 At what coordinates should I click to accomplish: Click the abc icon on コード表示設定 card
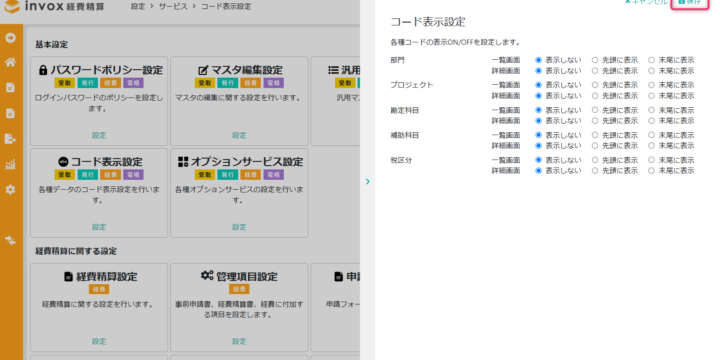[x=63, y=162]
